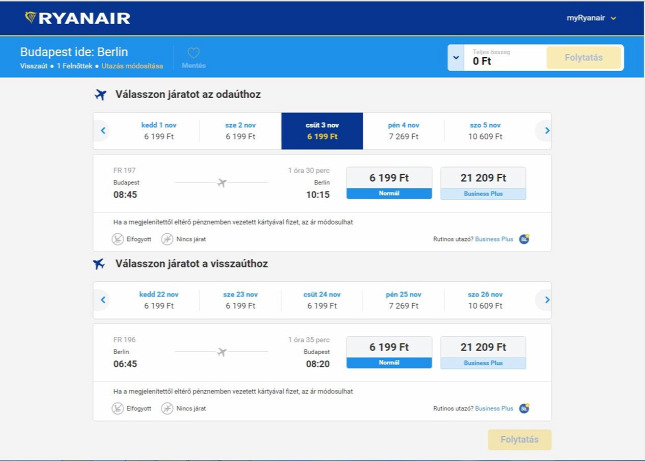Select Business Plus fare for return FR 196
645x461 pixels.
point(483,352)
